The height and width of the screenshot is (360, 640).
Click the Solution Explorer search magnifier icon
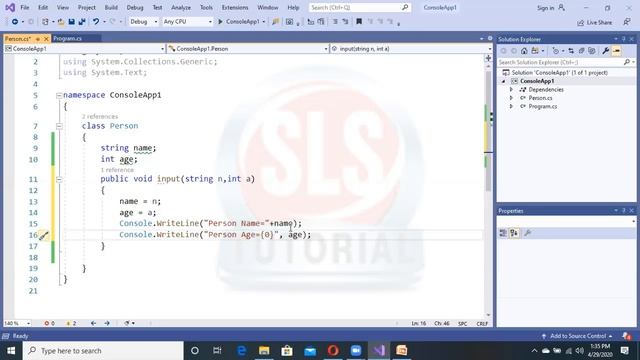(627, 62)
